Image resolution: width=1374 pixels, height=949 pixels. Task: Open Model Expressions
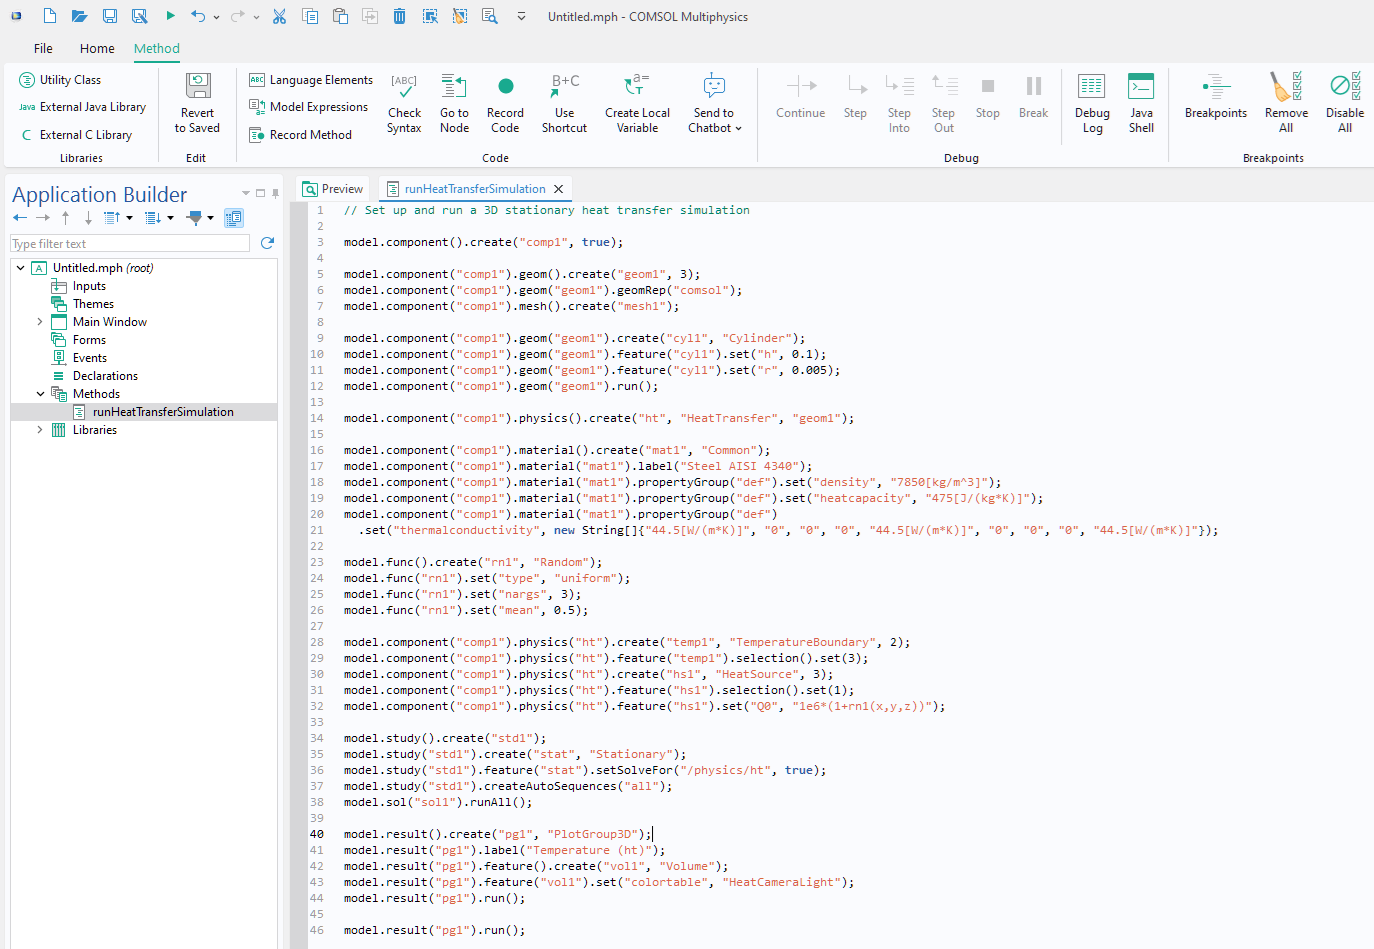tap(308, 107)
